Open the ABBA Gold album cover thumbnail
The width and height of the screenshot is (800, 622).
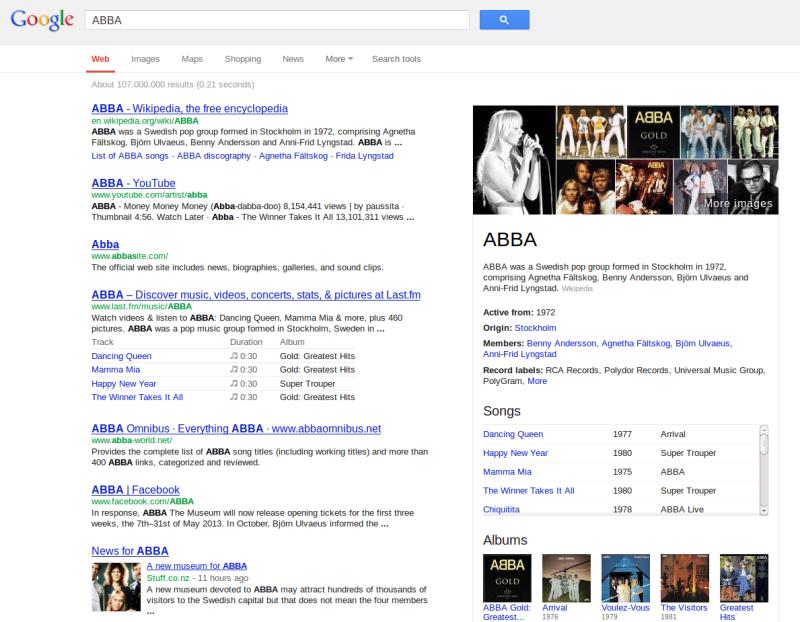(507, 578)
